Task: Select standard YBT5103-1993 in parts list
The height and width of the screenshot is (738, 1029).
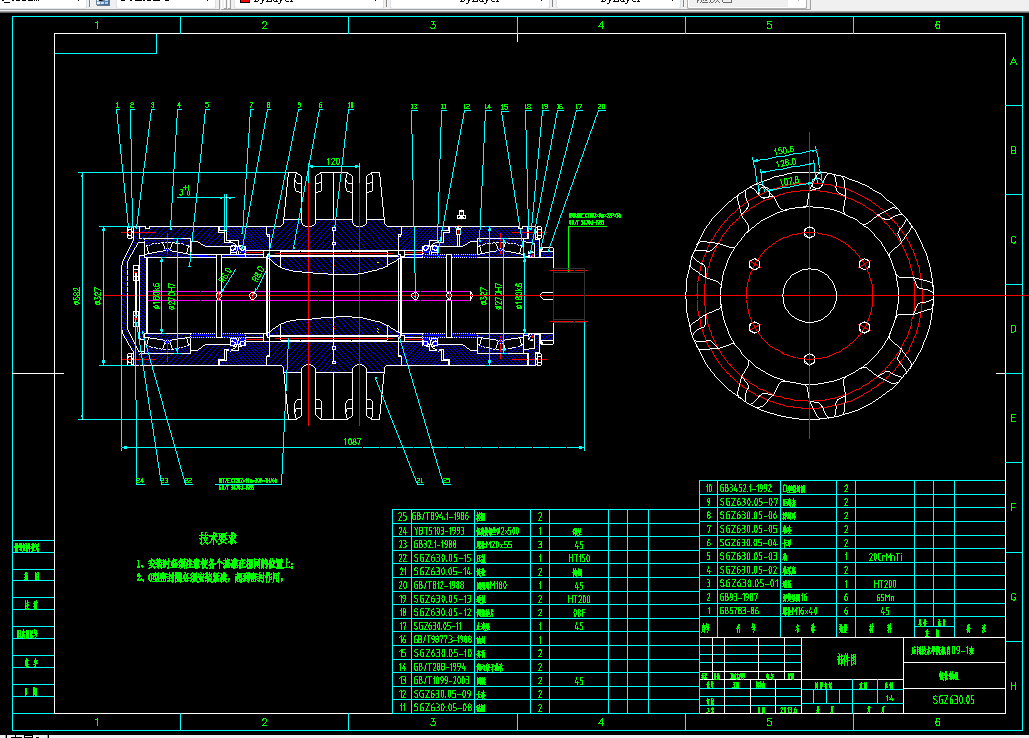Action: [439, 531]
